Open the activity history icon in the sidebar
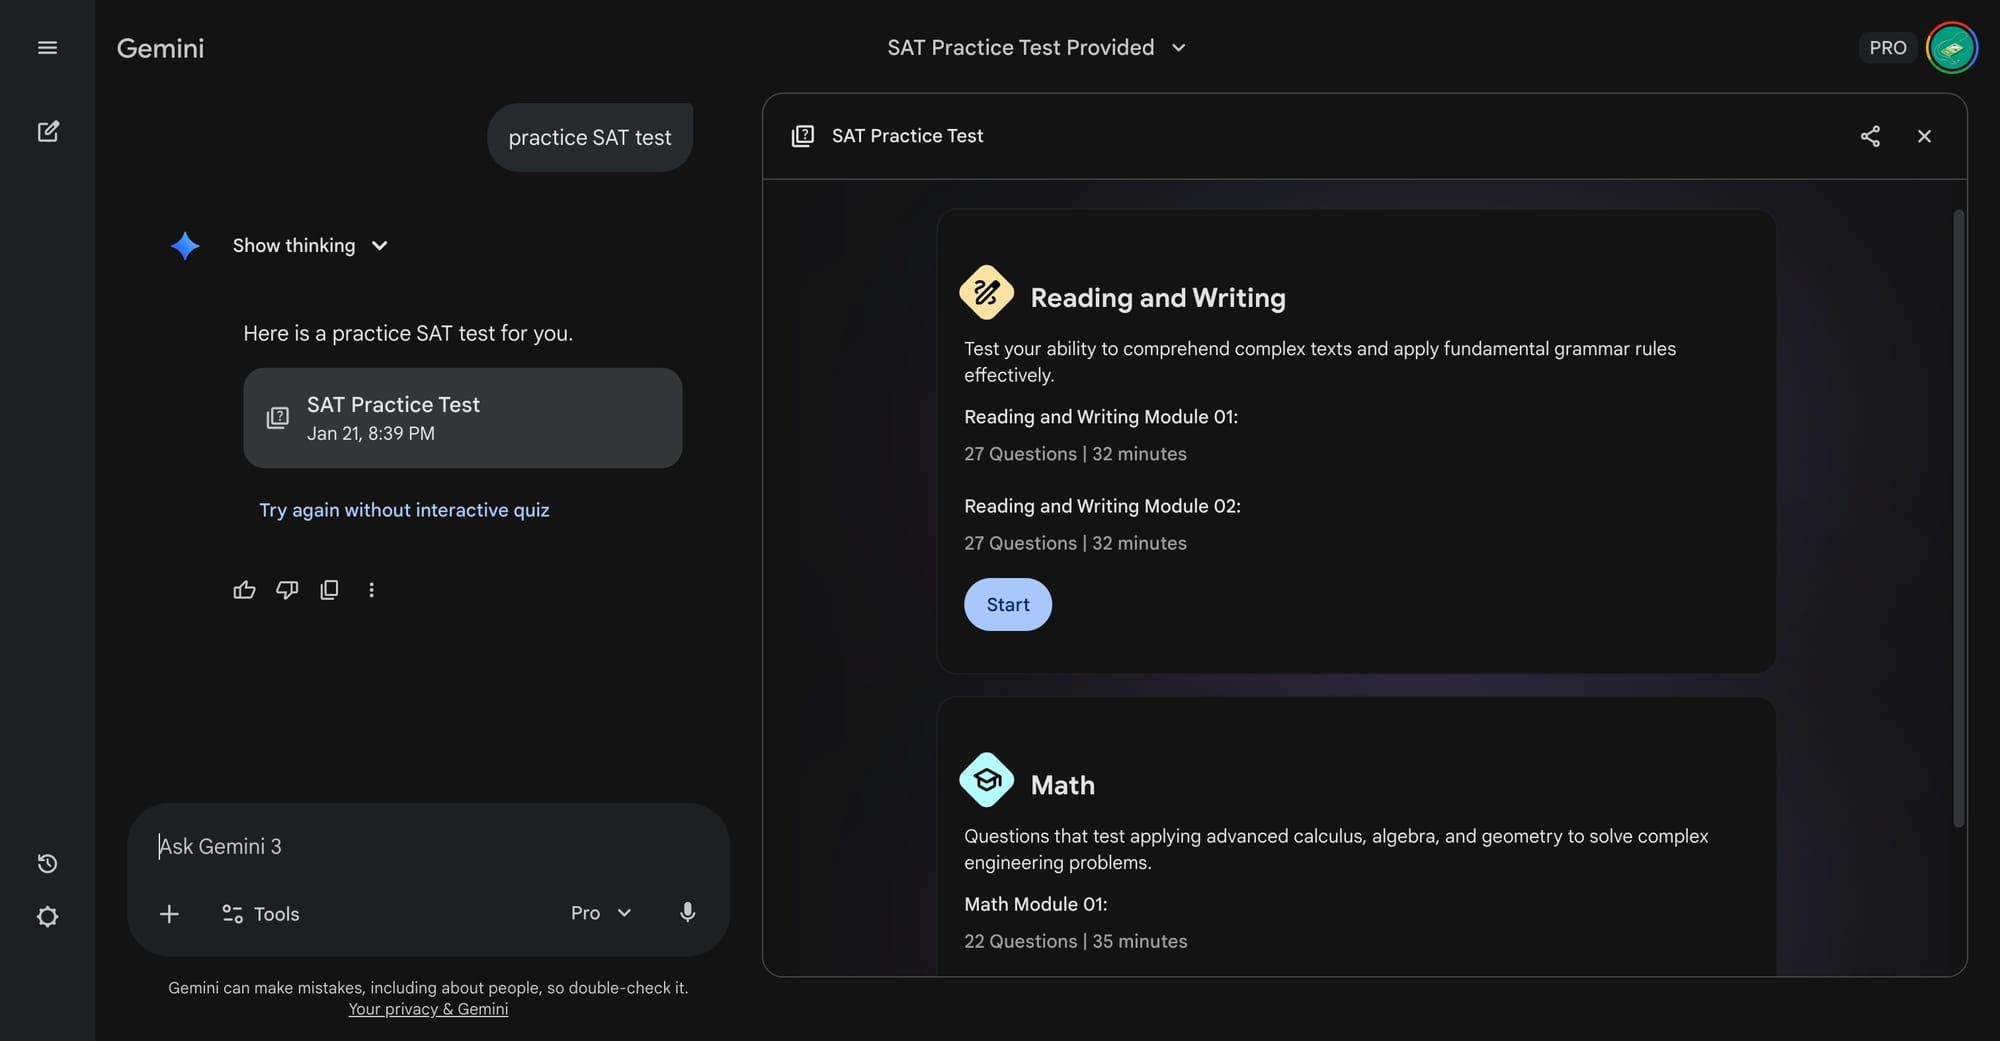The image size is (2000, 1041). tap(47, 864)
